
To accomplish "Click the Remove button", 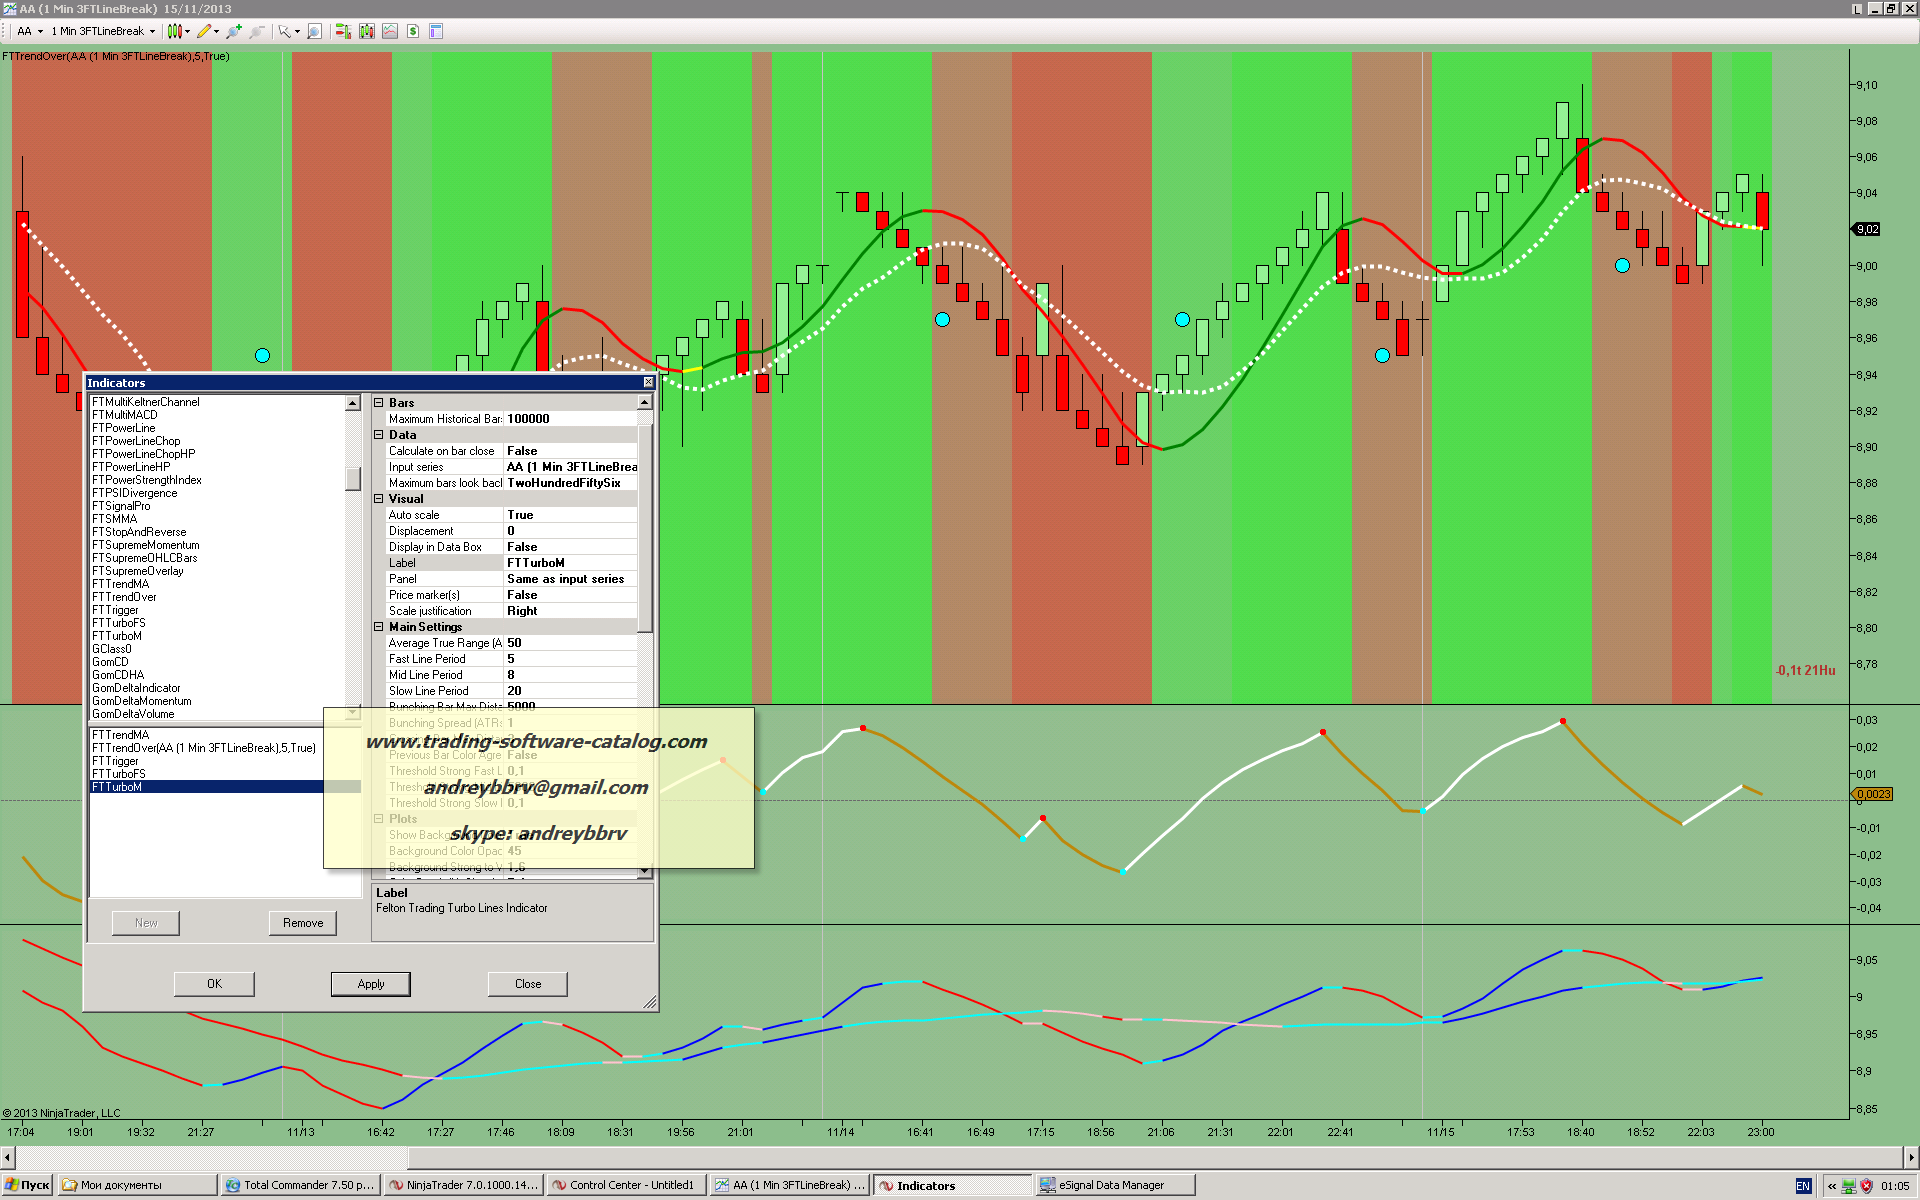I will point(302,923).
